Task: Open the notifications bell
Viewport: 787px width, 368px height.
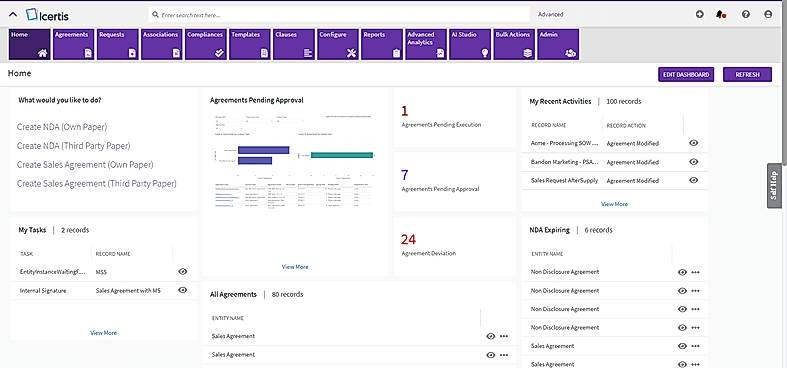Action: (x=721, y=15)
